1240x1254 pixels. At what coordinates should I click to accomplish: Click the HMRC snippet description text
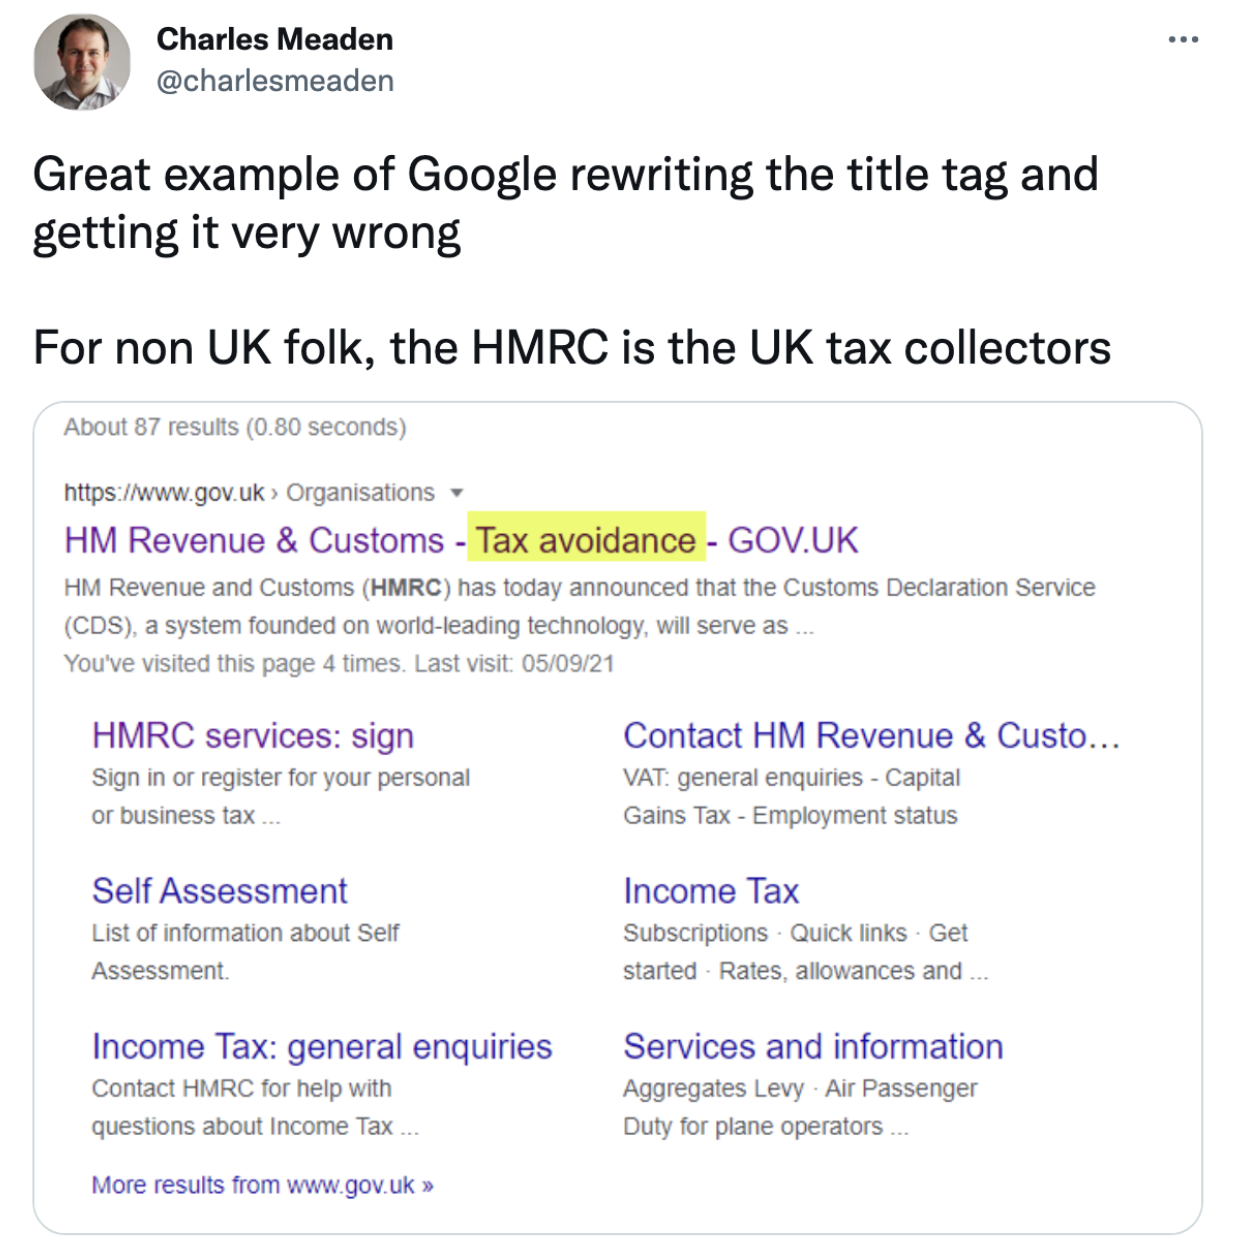coord(579,606)
